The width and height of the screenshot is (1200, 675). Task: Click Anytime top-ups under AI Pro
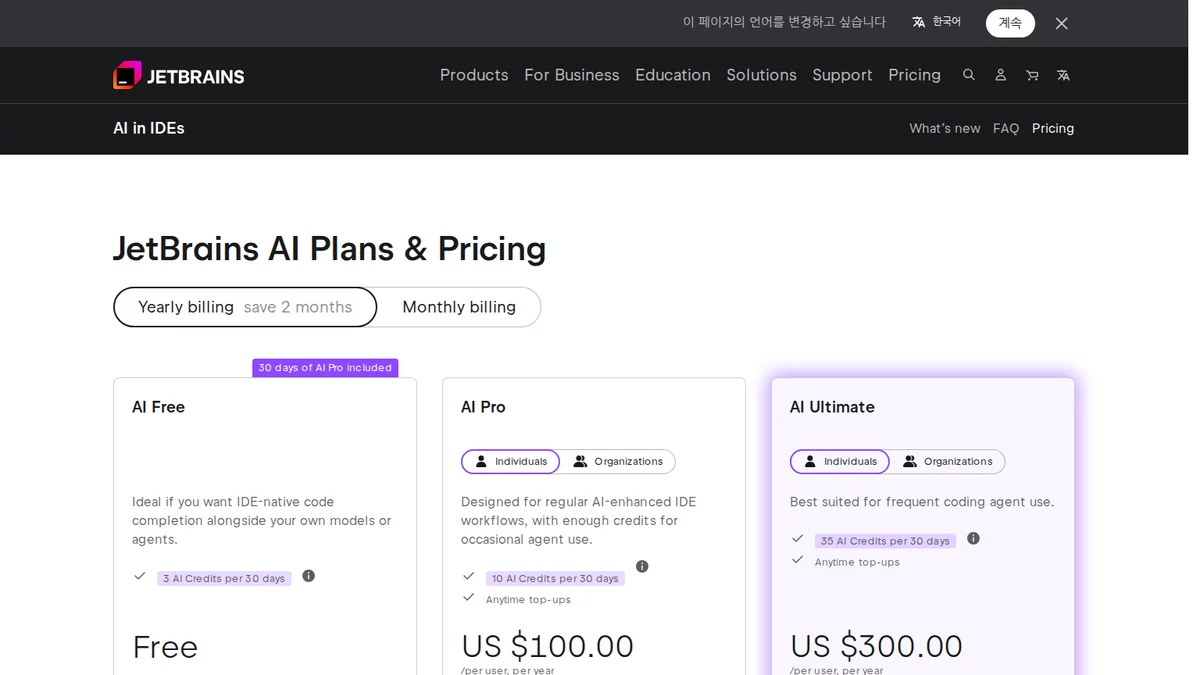coord(528,600)
